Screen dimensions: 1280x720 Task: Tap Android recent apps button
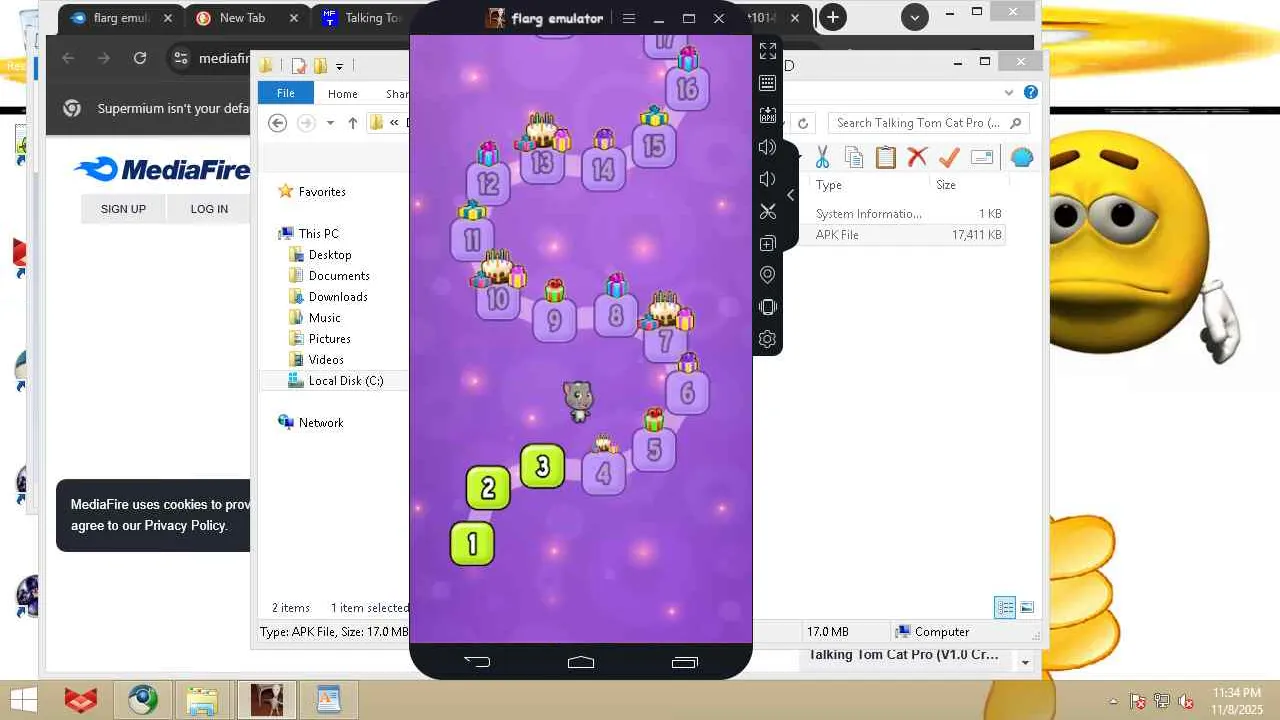click(x=685, y=661)
